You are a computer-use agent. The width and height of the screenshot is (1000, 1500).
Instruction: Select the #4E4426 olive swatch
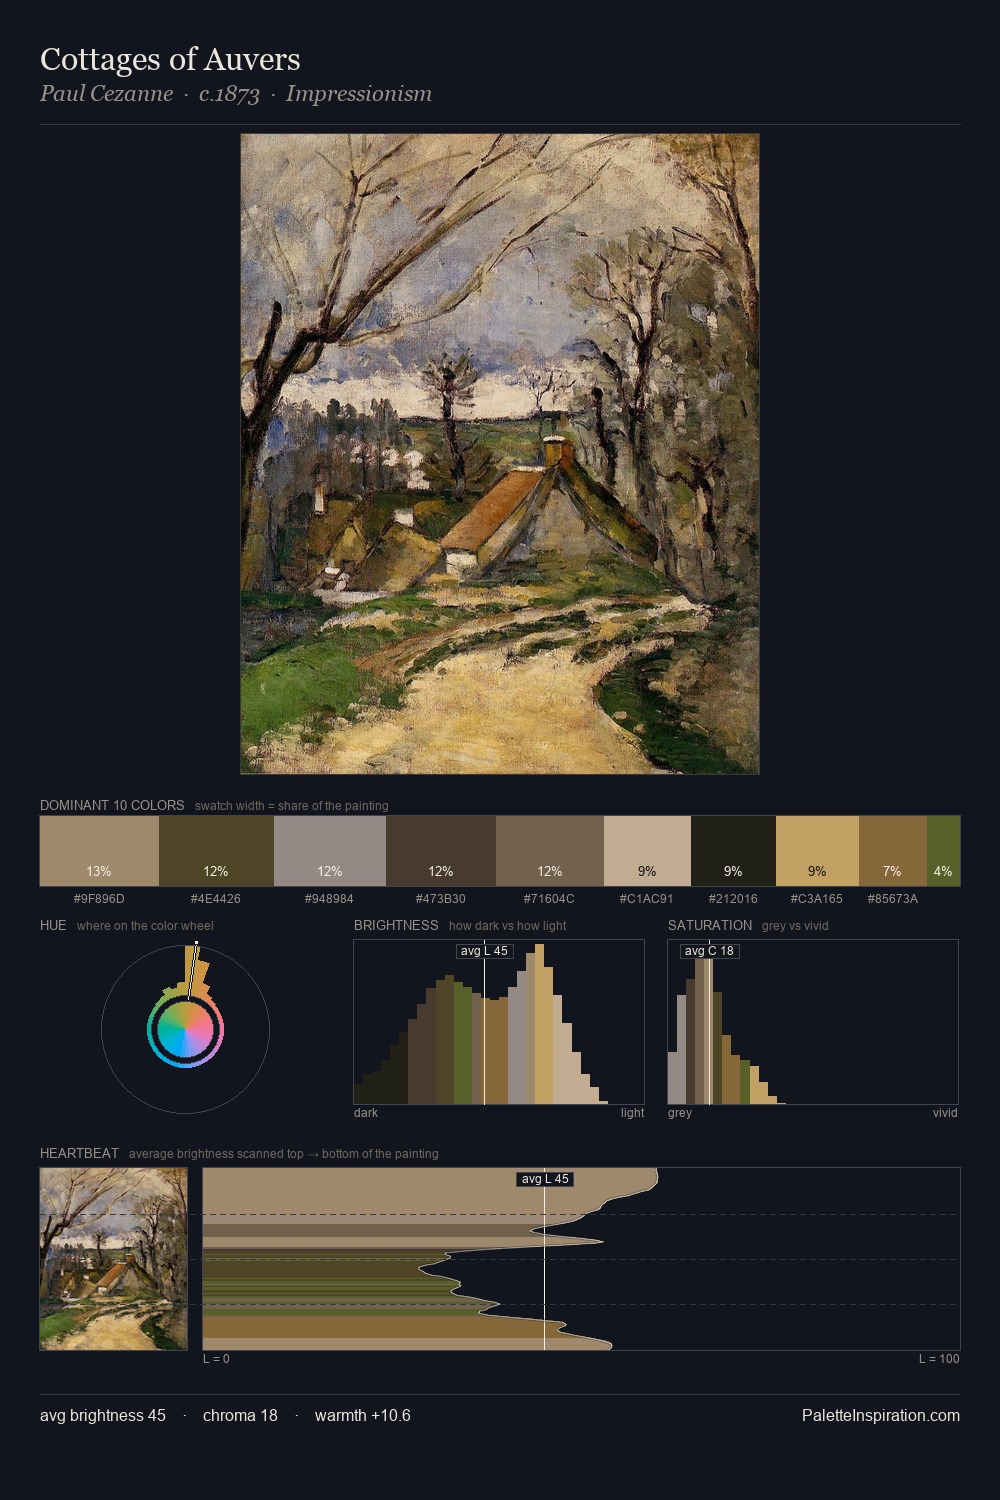coord(216,851)
